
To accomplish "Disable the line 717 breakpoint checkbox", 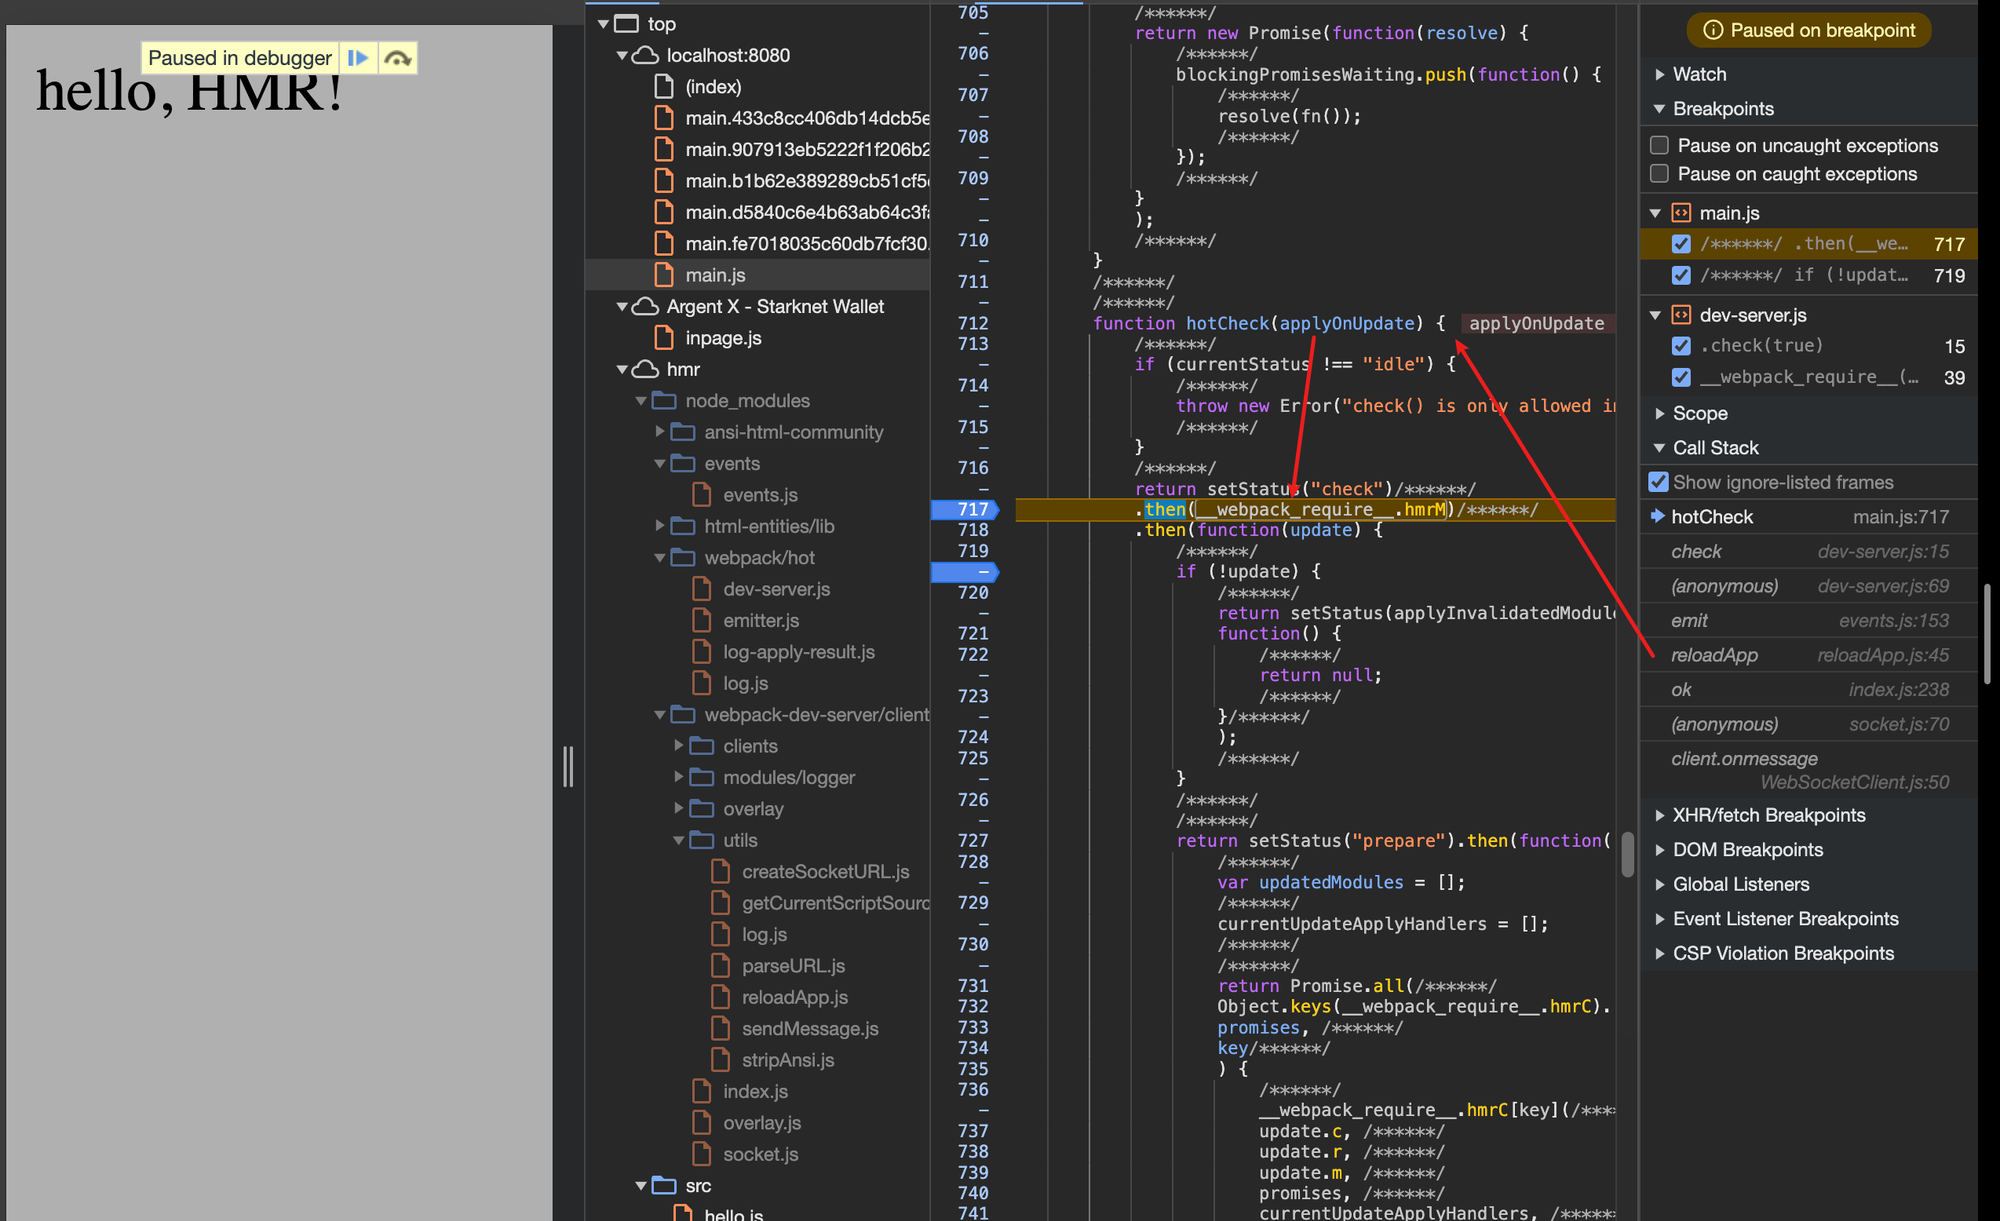I will tap(1681, 244).
